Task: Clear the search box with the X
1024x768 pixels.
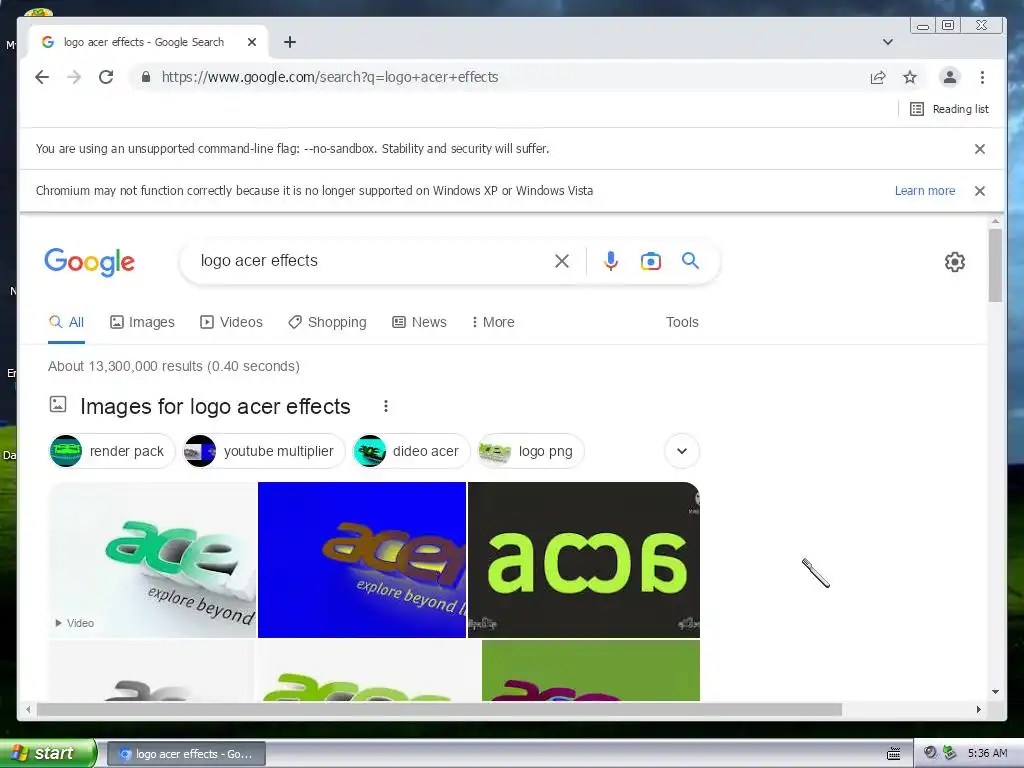Action: (562, 261)
